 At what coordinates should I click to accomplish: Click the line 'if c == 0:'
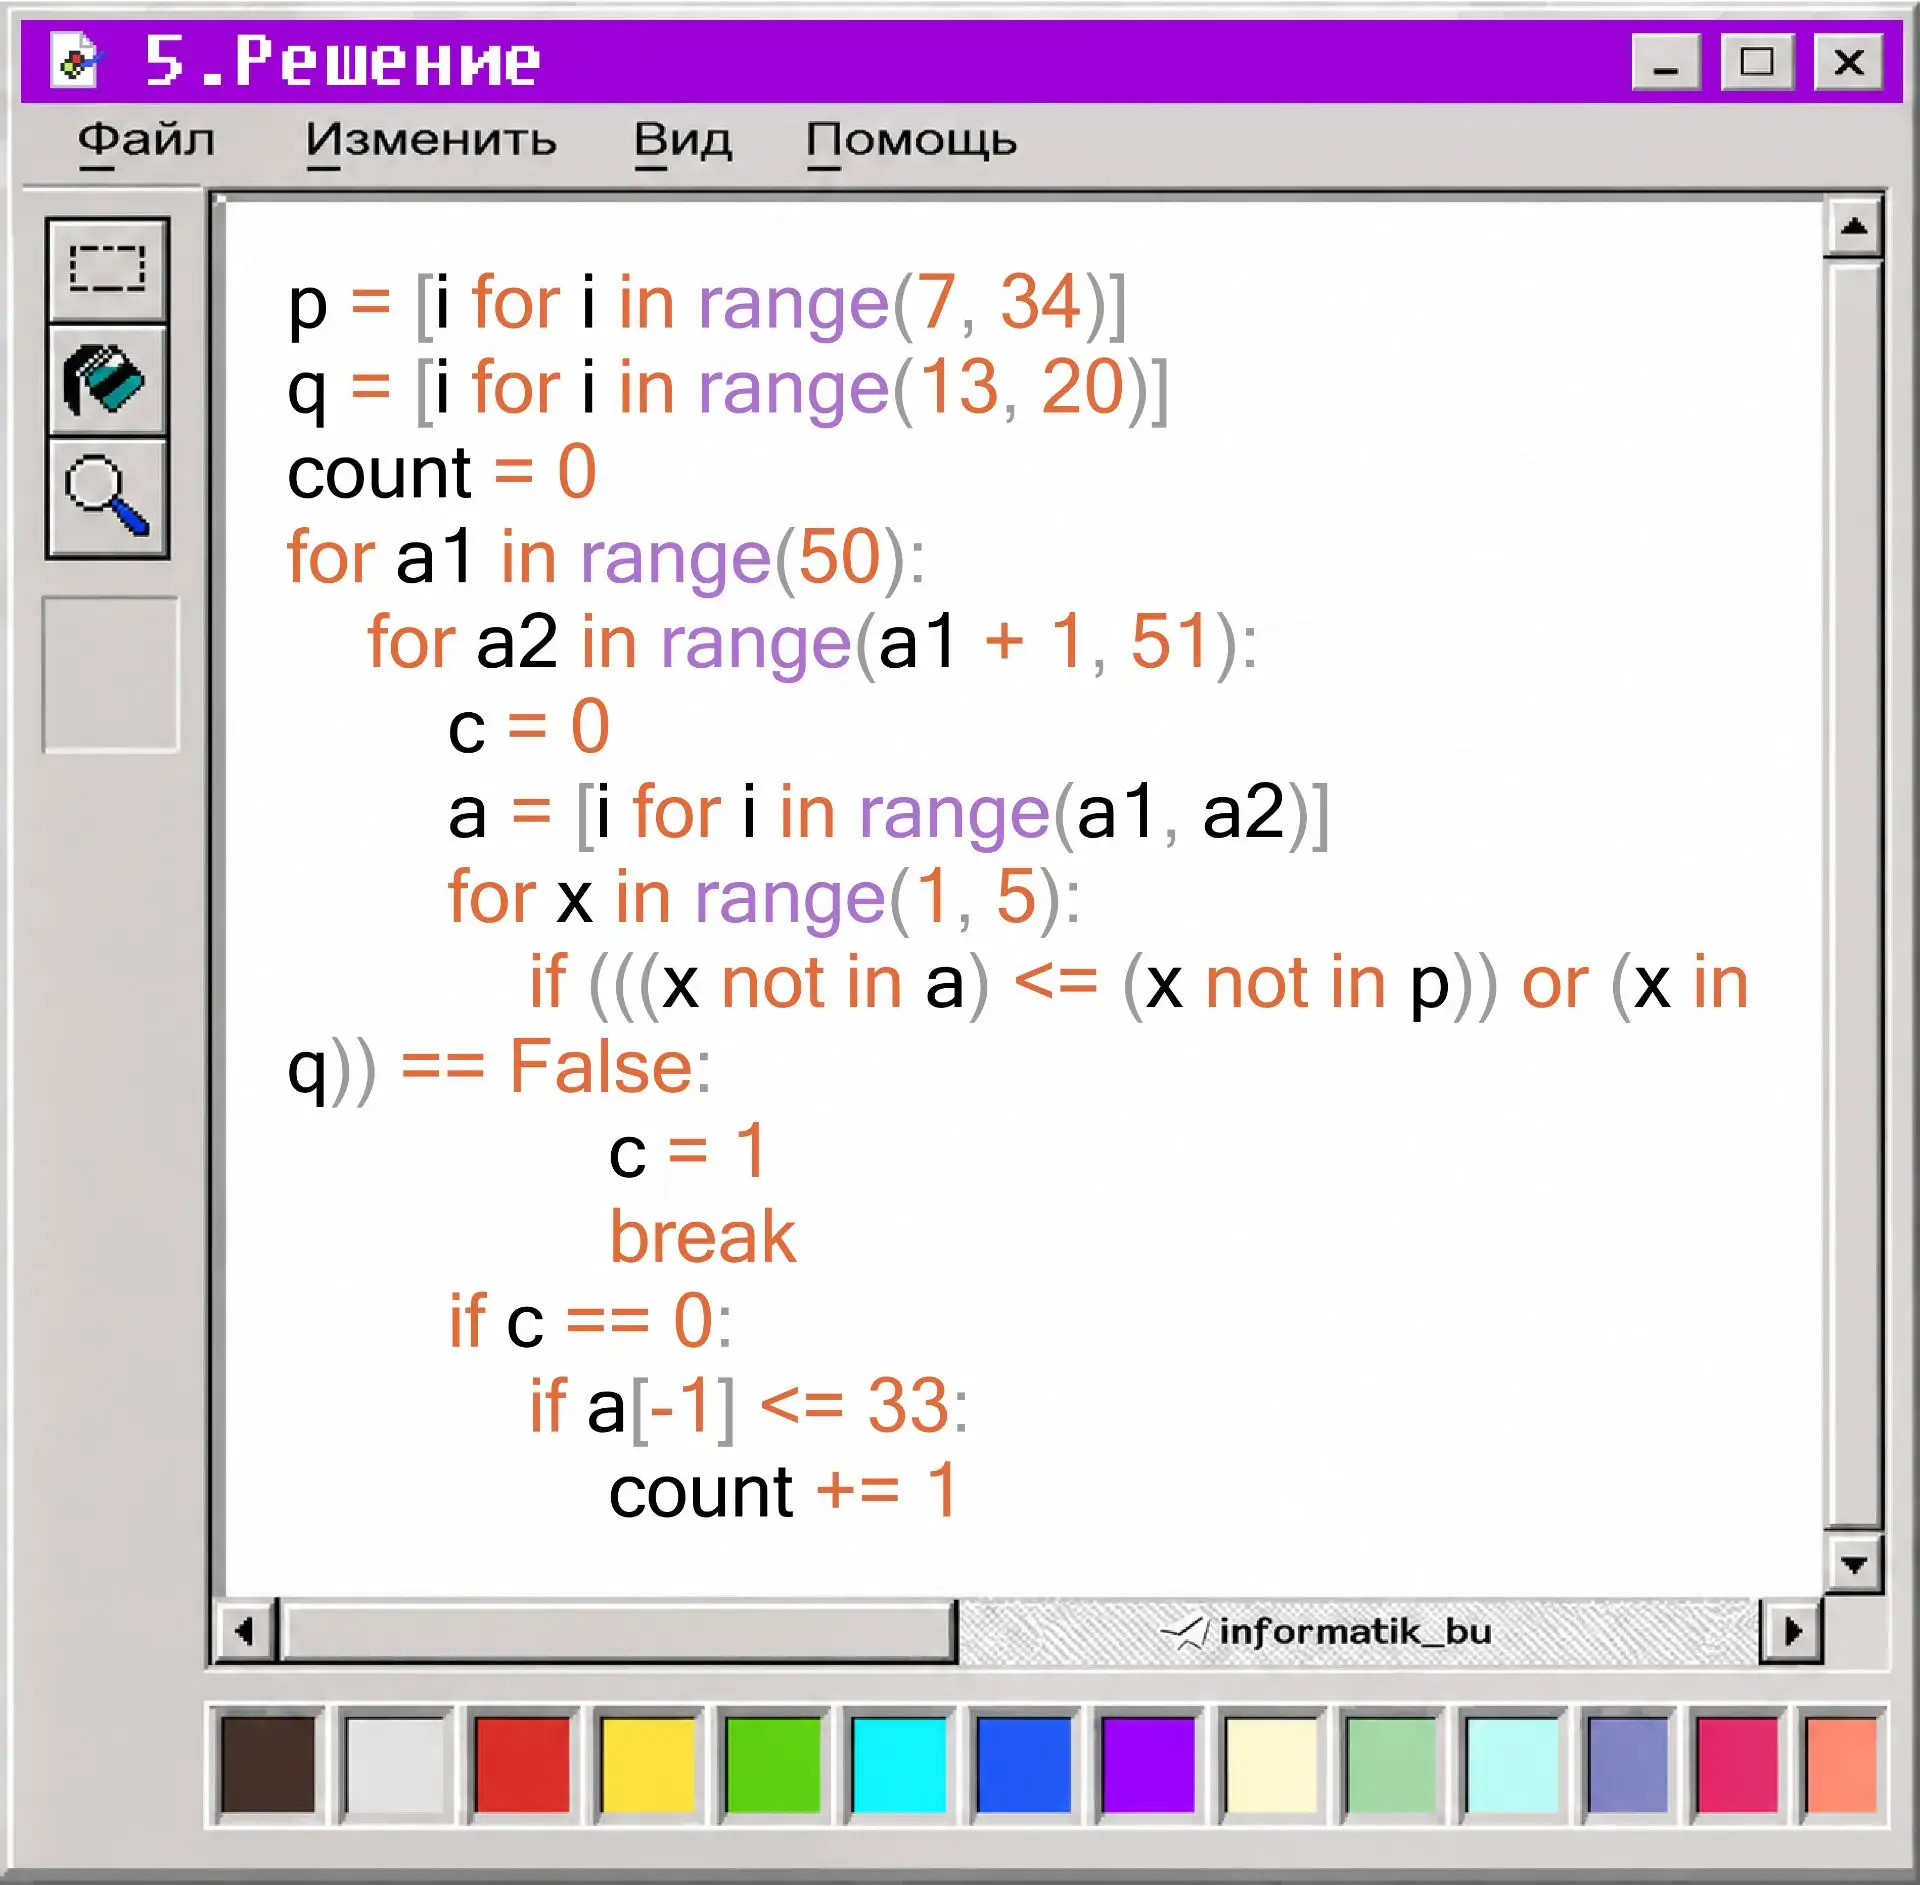click(x=590, y=1322)
